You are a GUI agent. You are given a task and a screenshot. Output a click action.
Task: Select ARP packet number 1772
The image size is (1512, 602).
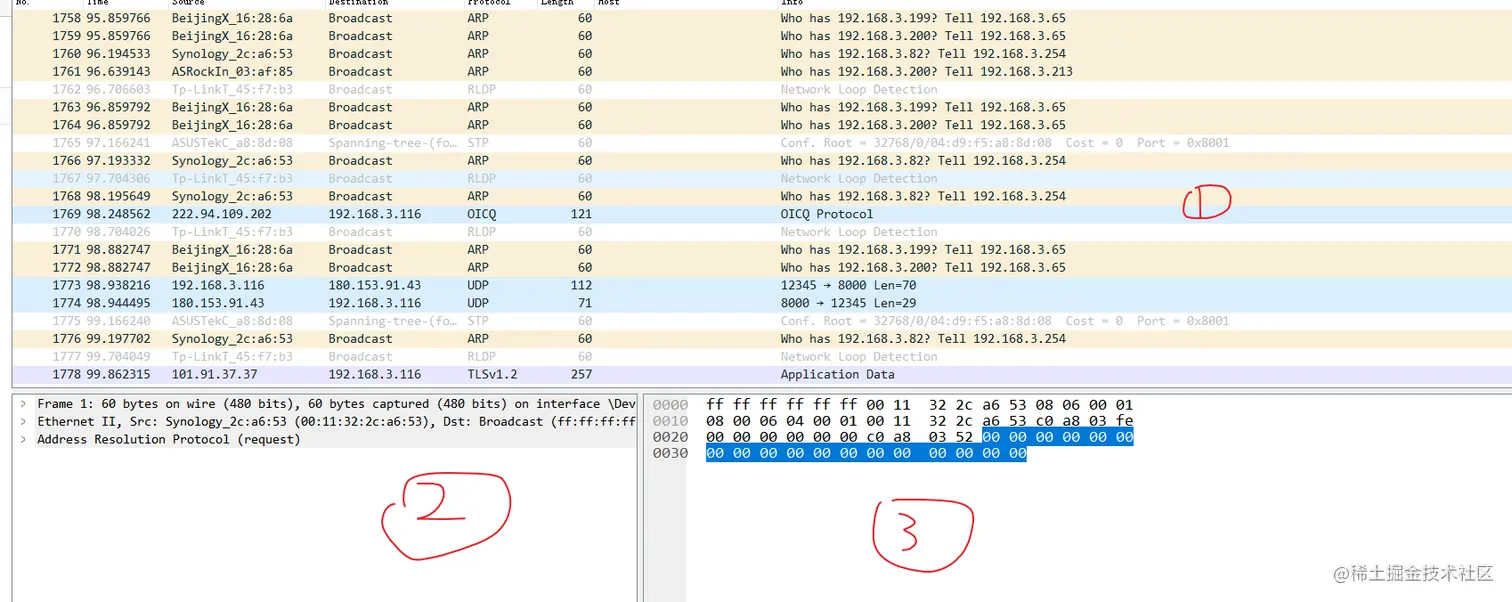[761, 268]
